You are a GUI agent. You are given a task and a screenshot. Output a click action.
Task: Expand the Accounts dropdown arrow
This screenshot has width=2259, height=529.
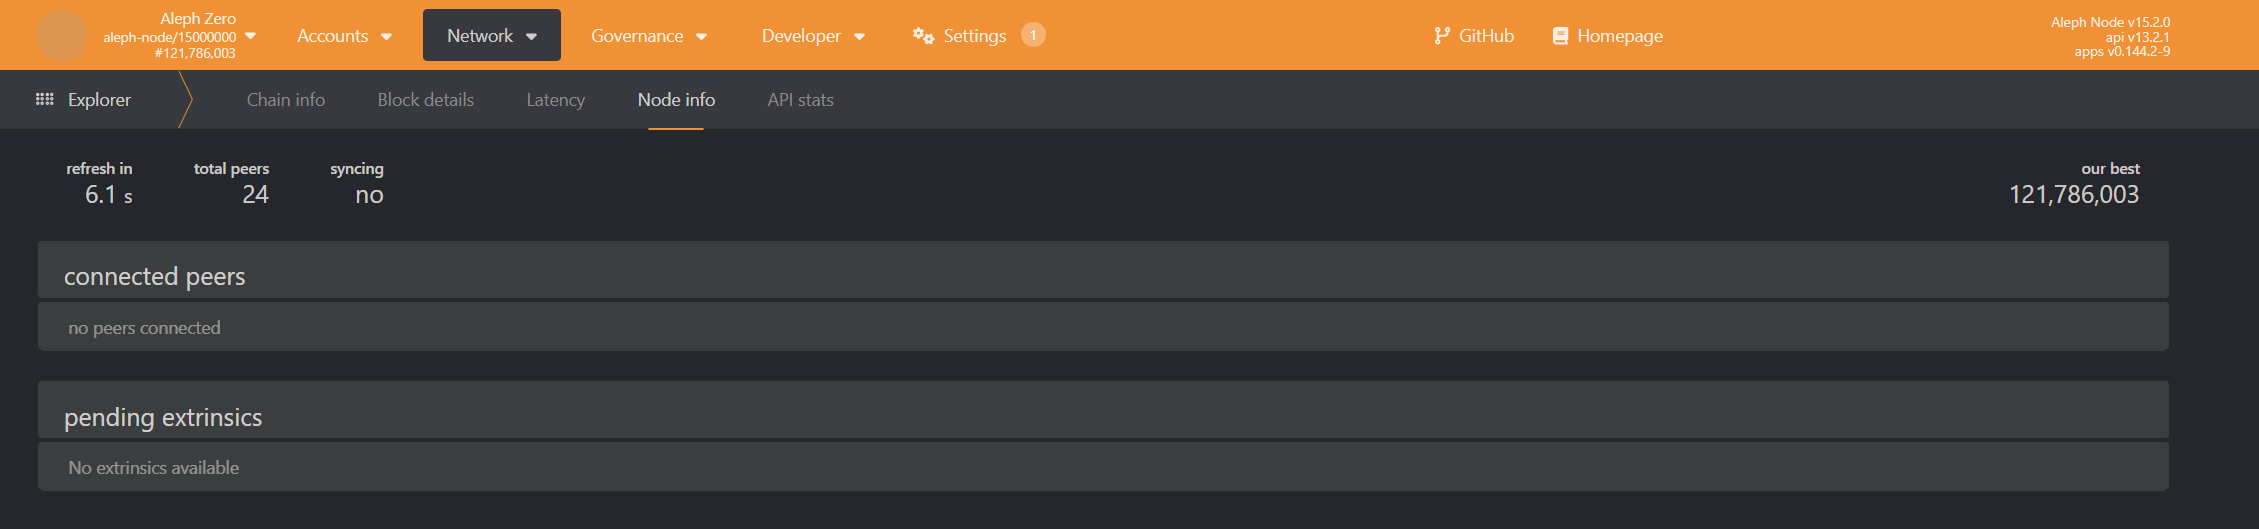point(387,37)
